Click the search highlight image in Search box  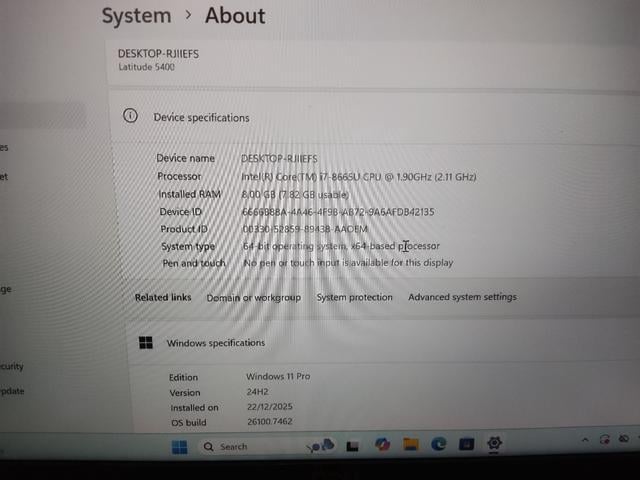click(321, 446)
